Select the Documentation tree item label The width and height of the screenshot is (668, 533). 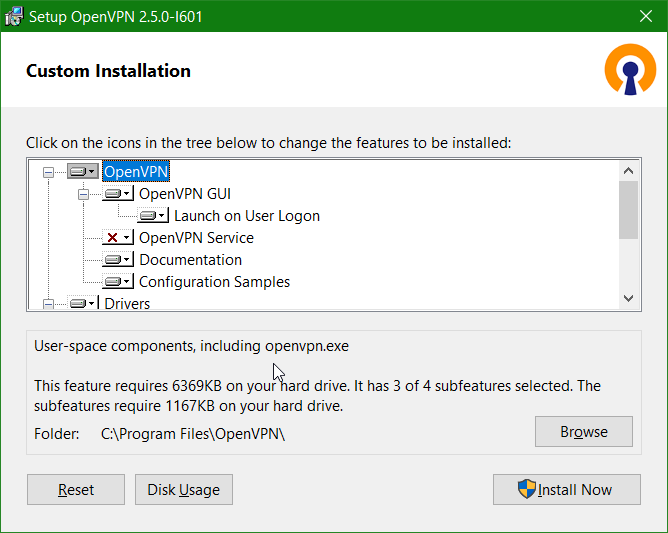coord(190,260)
